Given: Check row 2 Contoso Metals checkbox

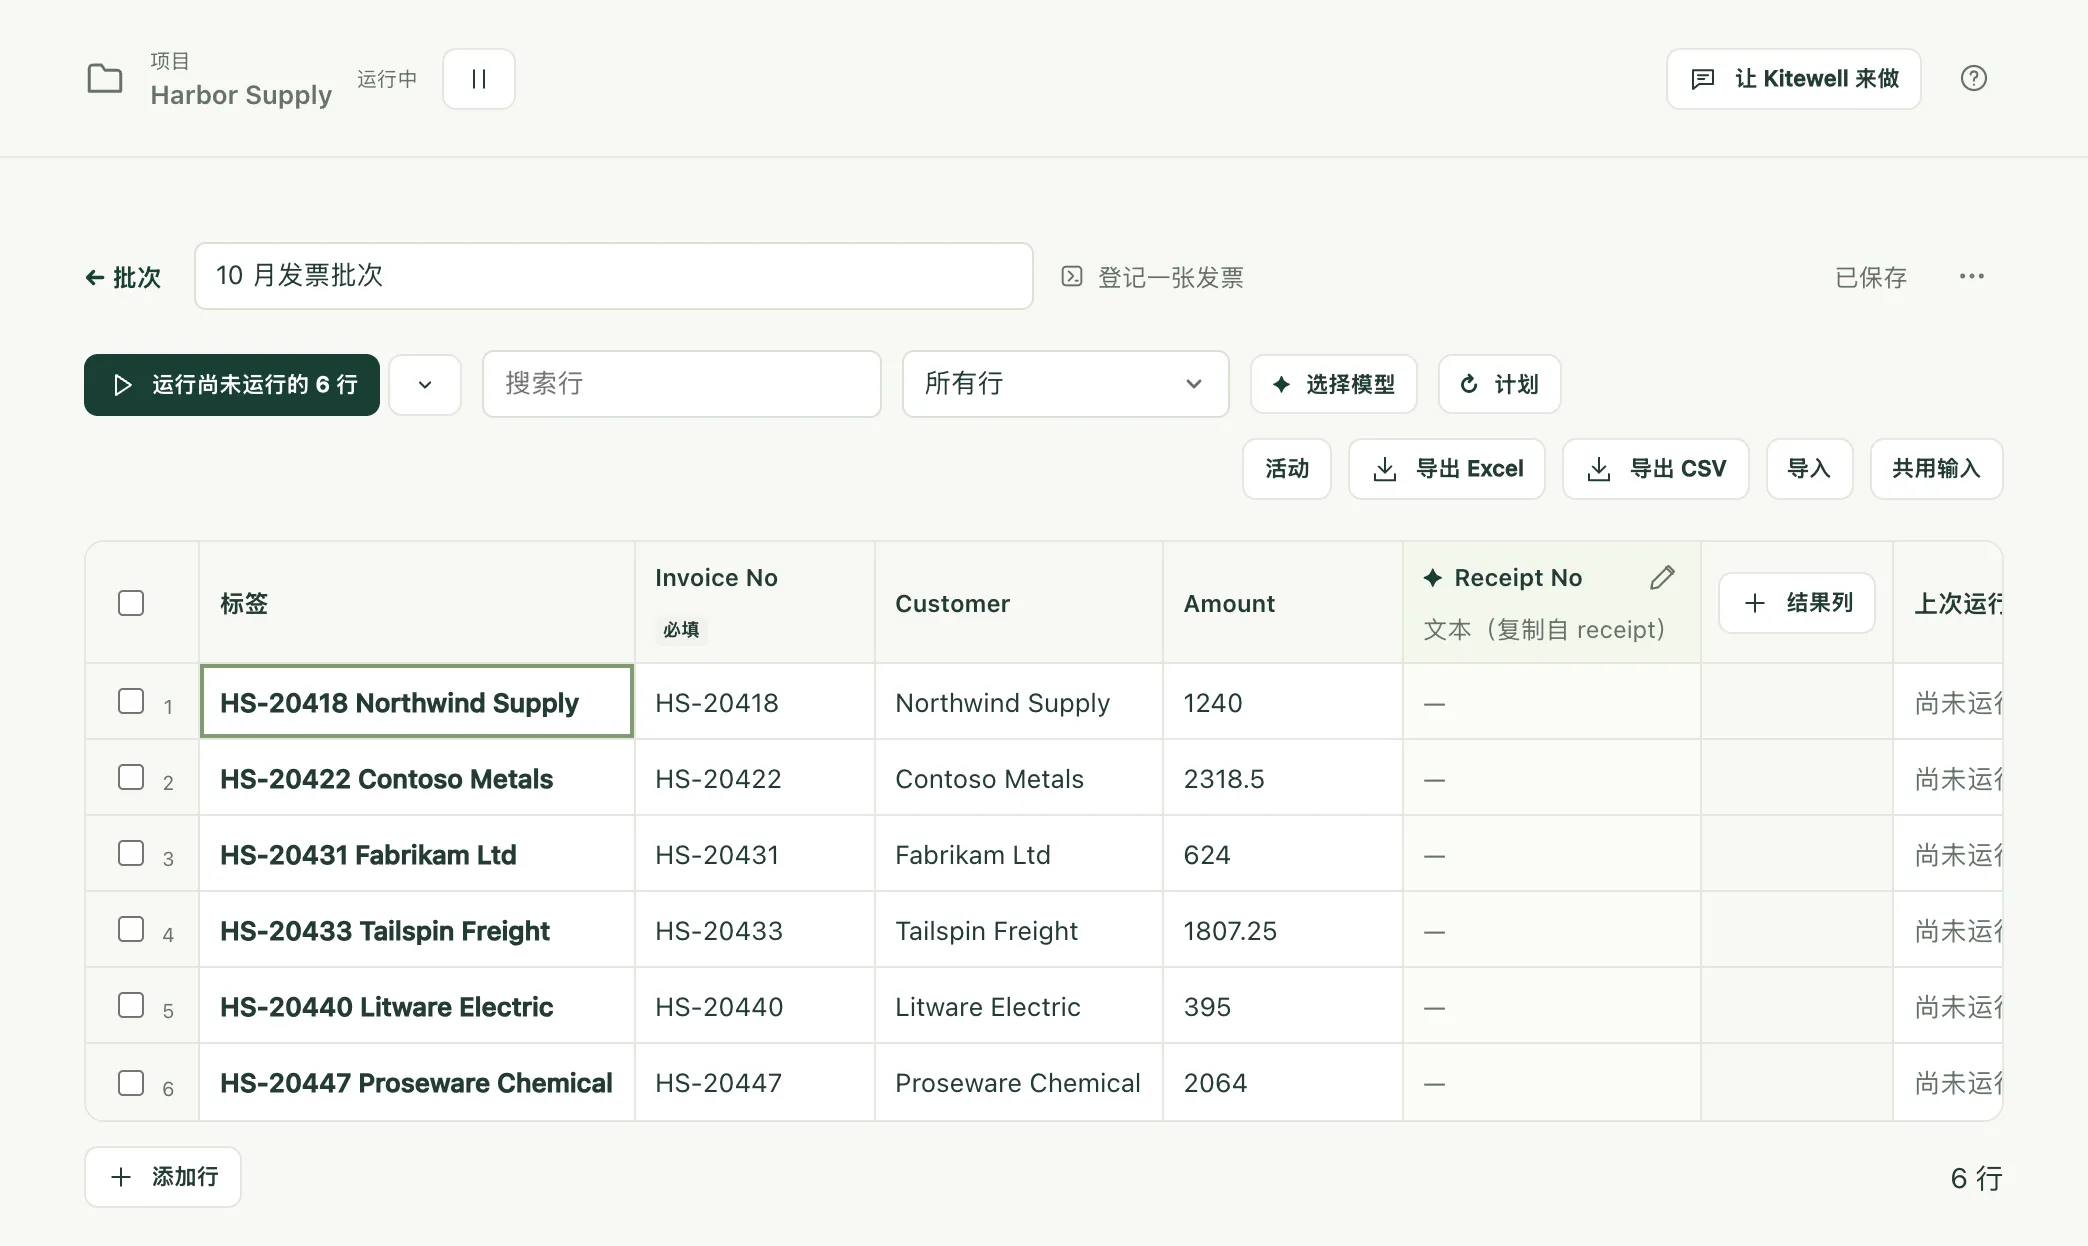Looking at the screenshot, I should coord(131,777).
